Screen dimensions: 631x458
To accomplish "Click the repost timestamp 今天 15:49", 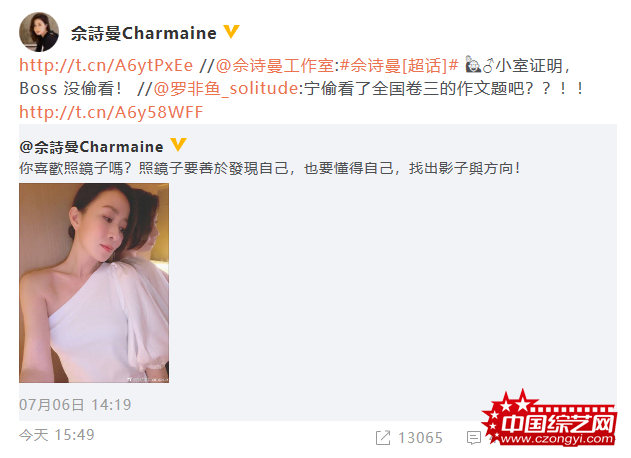I will [x=57, y=435].
